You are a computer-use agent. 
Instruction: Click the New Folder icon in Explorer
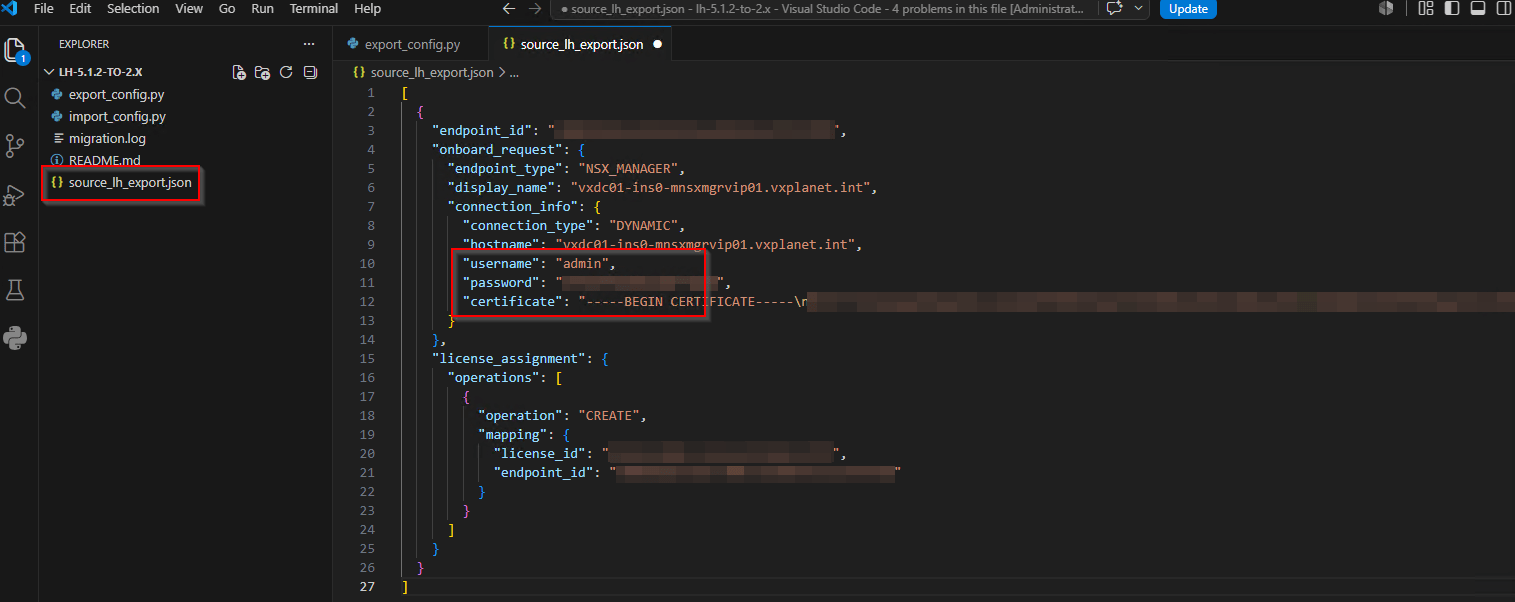click(262, 72)
